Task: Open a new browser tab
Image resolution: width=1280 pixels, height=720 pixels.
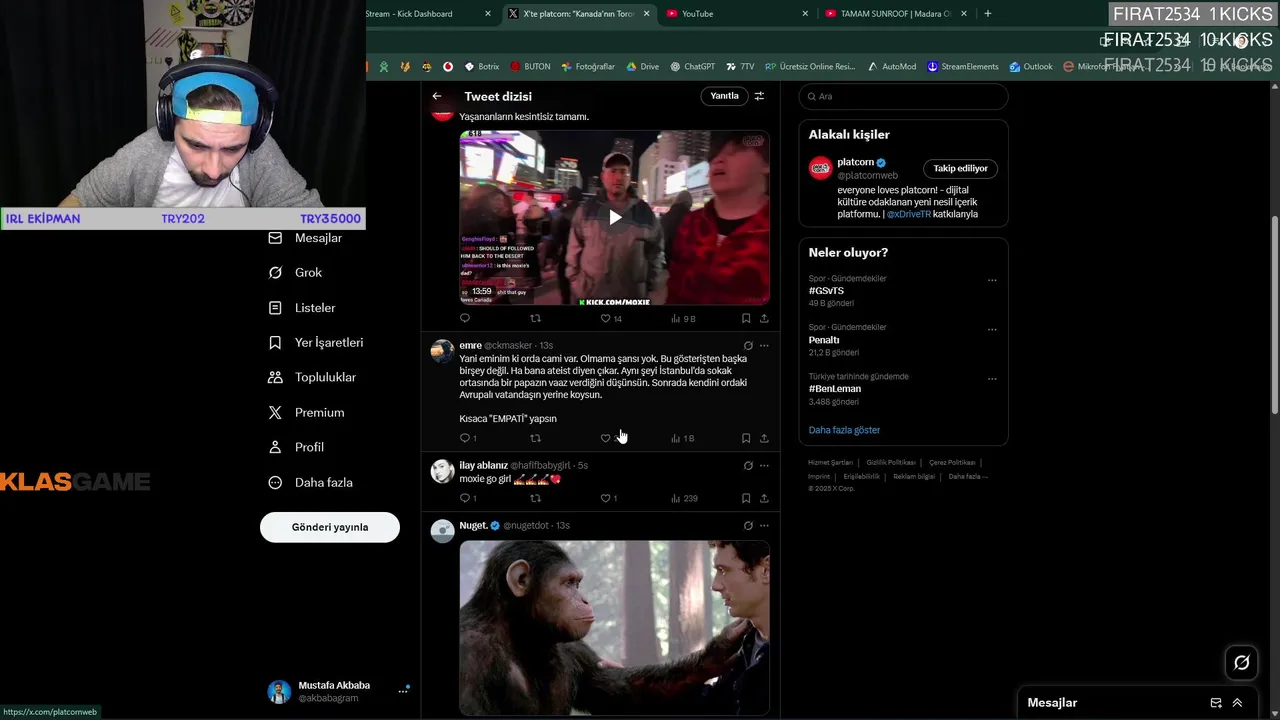Action: (x=988, y=14)
